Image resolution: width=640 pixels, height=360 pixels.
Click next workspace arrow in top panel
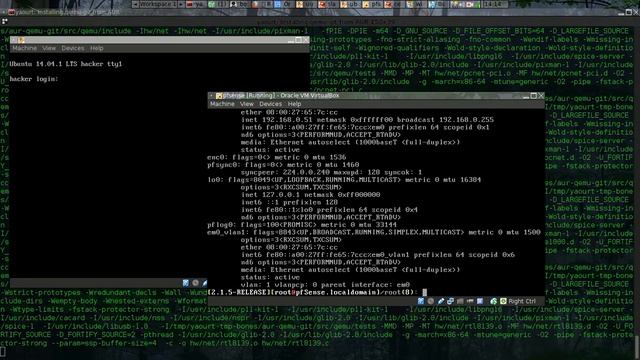coord(181,4)
